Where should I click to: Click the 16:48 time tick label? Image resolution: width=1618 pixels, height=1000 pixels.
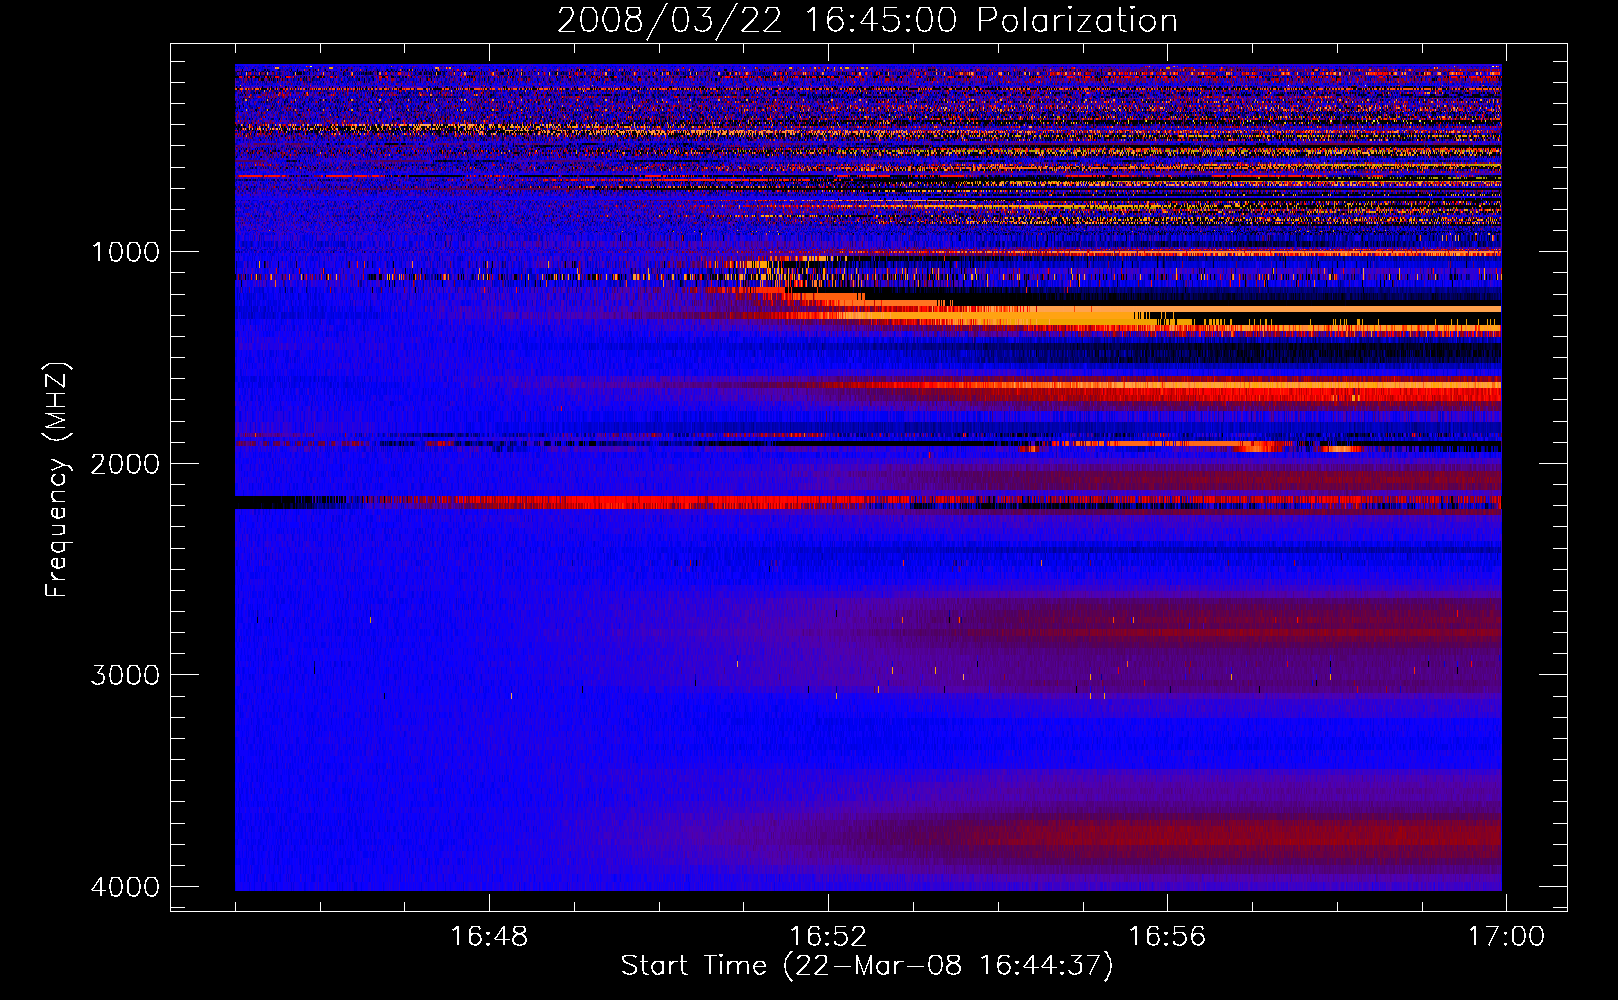[489, 937]
